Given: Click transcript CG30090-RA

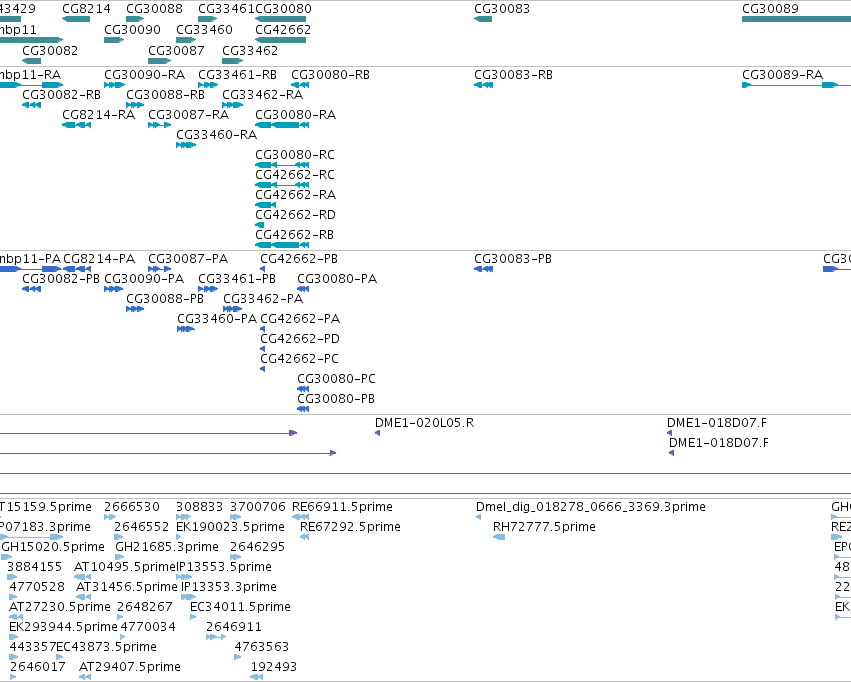Looking at the screenshot, I should tap(144, 74).
